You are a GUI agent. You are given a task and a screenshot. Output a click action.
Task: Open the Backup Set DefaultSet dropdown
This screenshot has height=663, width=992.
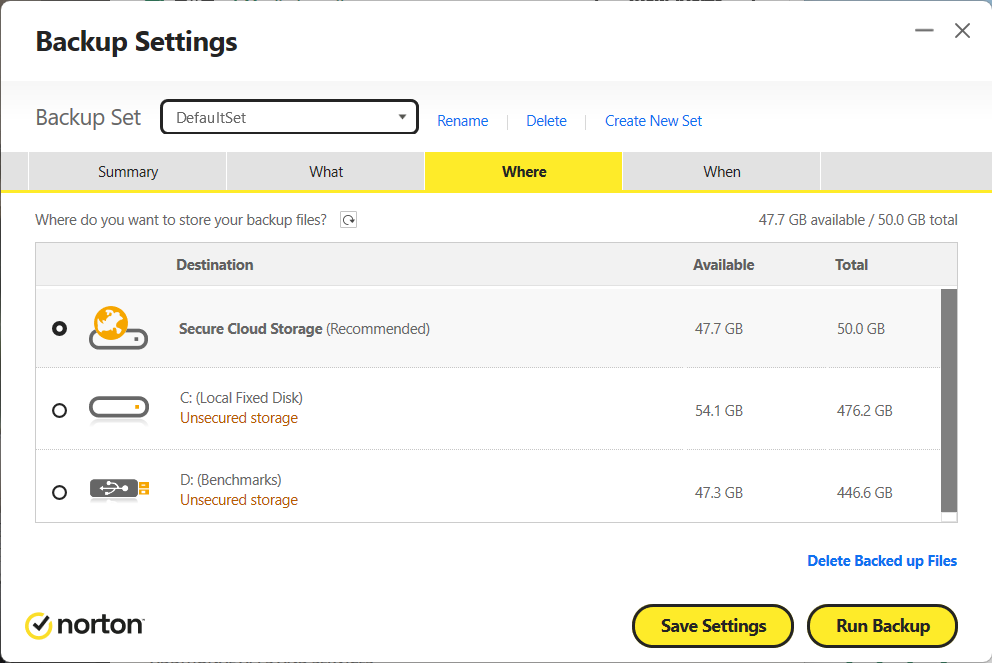(289, 117)
